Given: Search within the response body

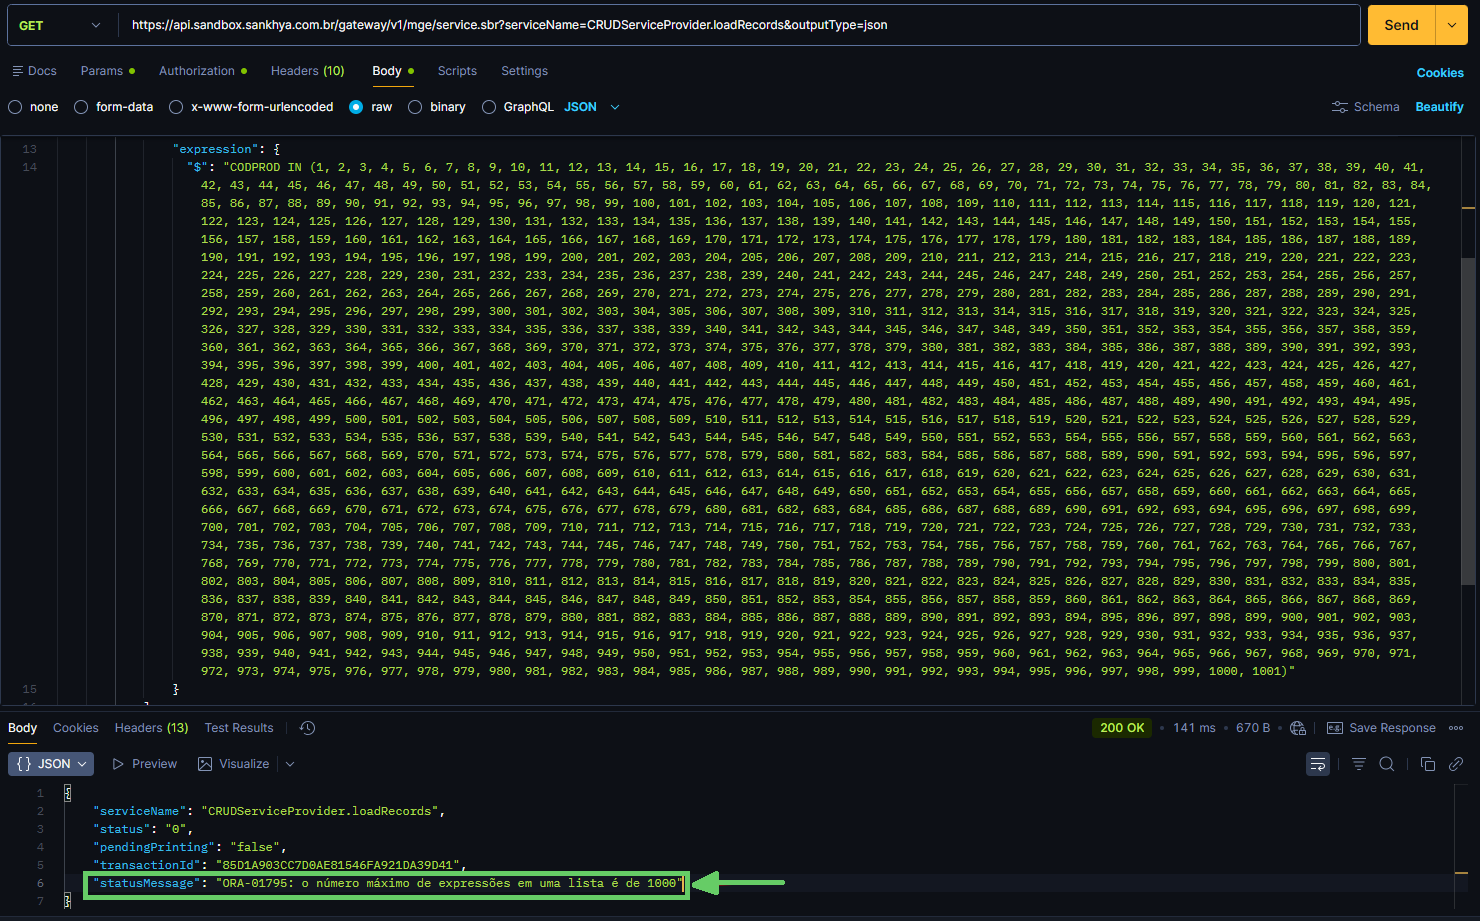Looking at the screenshot, I should click(1387, 764).
